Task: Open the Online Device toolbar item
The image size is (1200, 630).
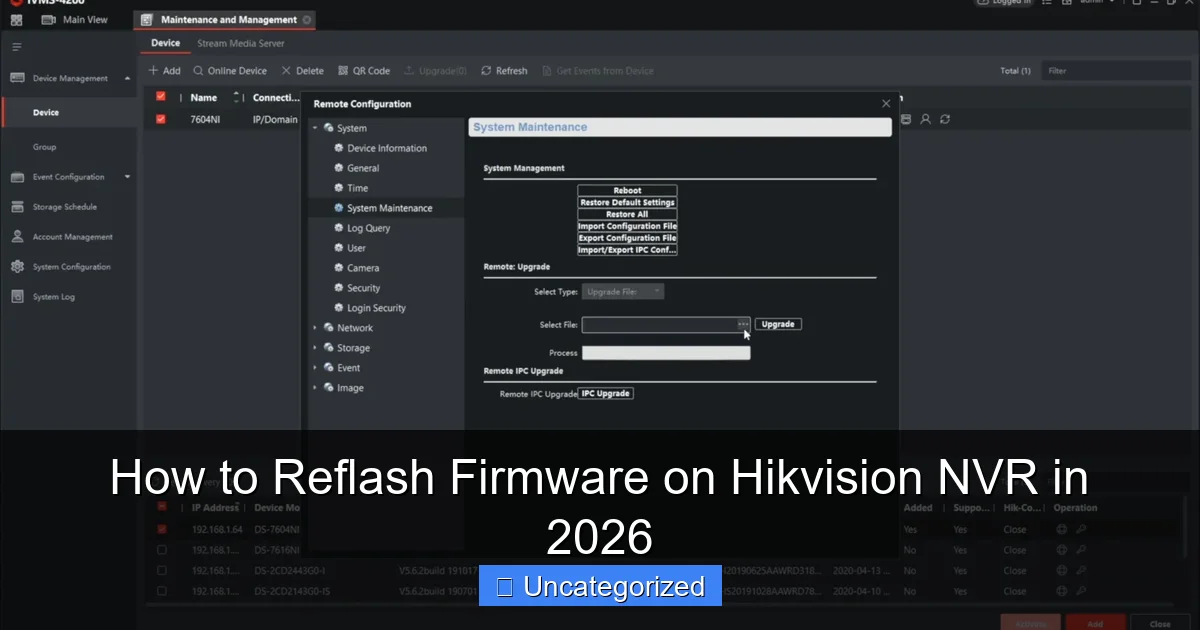Action: click(230, 70)
